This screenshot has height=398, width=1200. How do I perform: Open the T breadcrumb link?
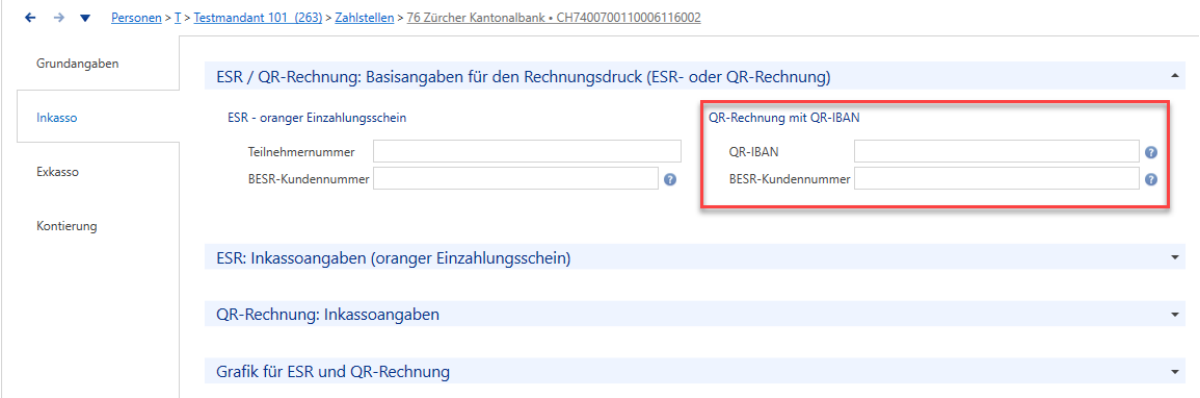177,18
